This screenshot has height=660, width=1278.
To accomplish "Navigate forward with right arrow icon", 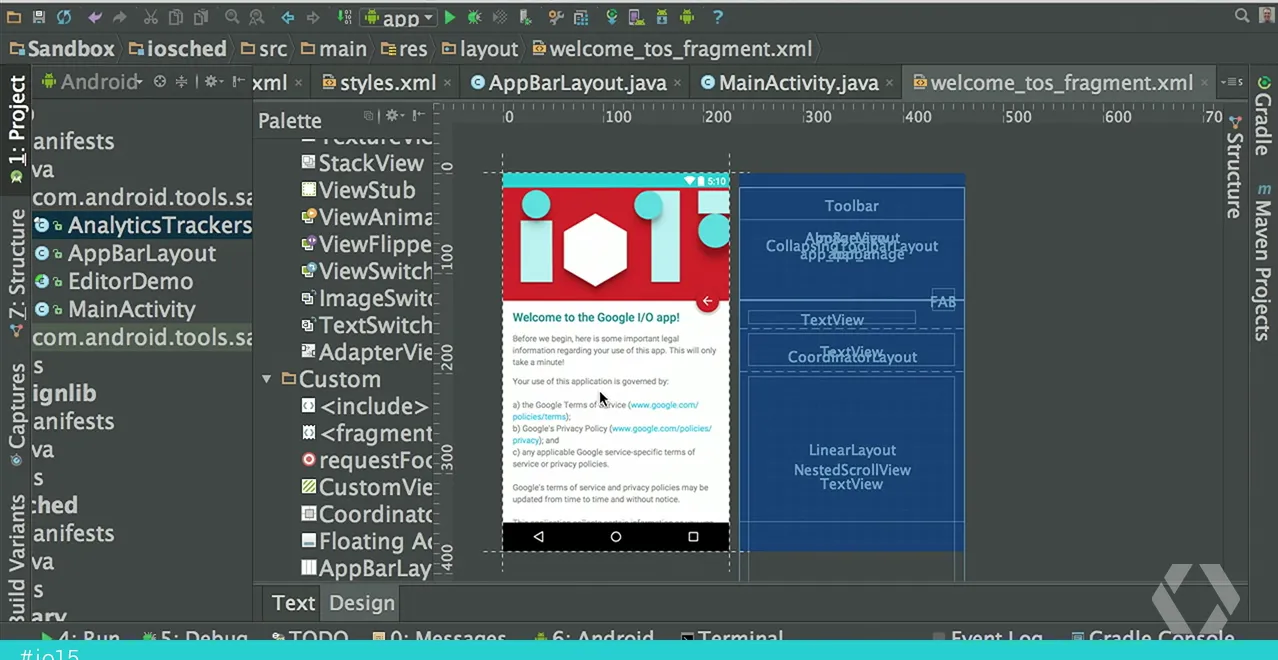I will pos(314,17).
